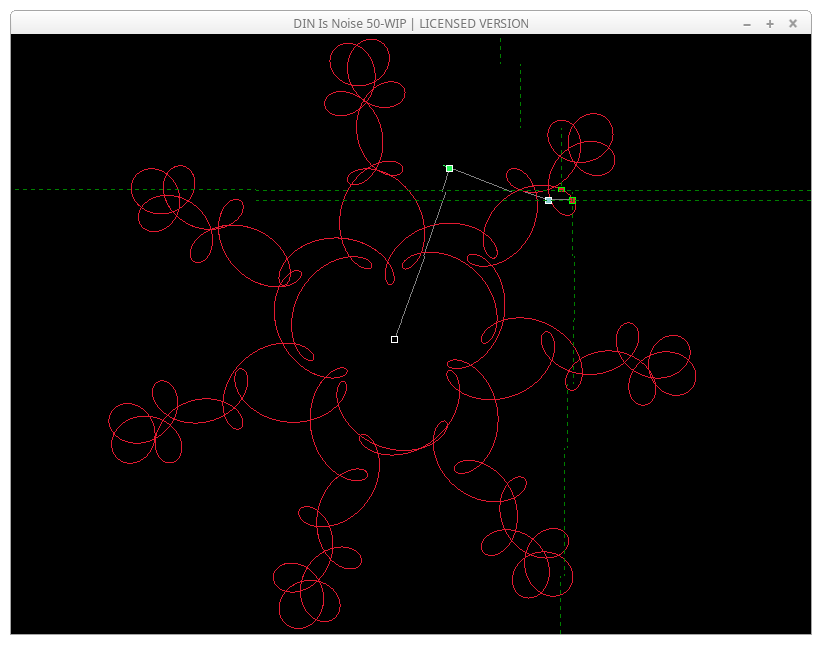
Task: Click the upper-right petal cluster of the curve
Action: tap(580, 145)
